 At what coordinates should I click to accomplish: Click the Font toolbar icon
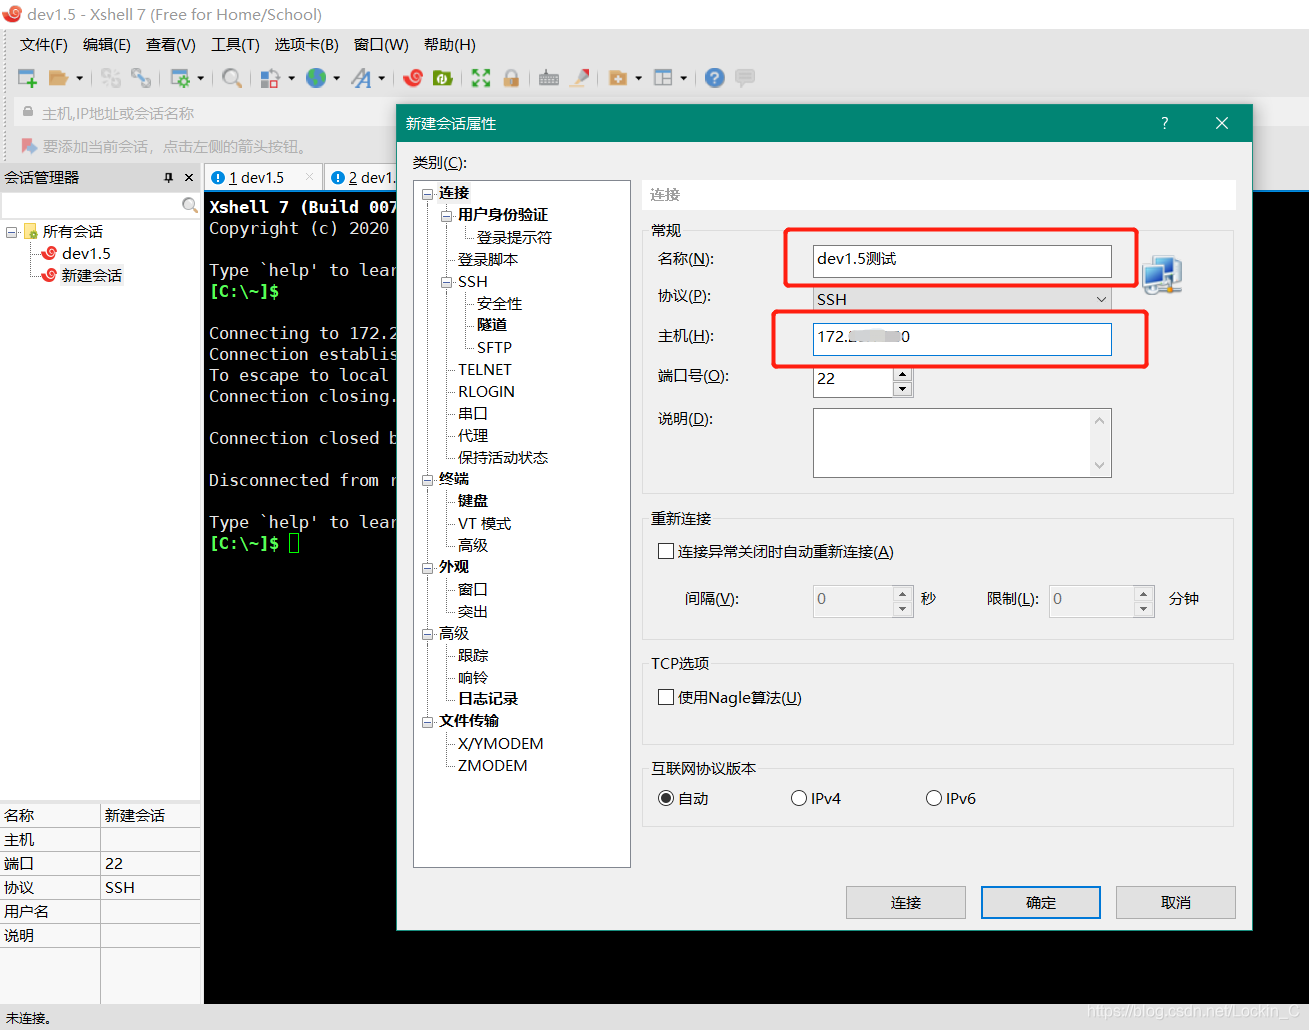pyautogui.click(x=361, y=78)
